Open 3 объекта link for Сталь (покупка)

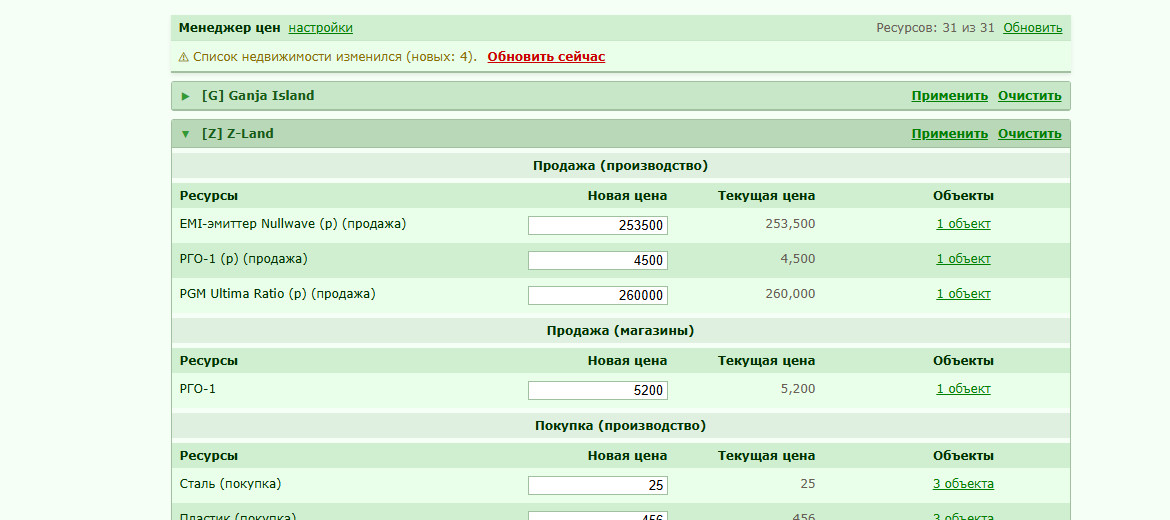tap(963, 484)
